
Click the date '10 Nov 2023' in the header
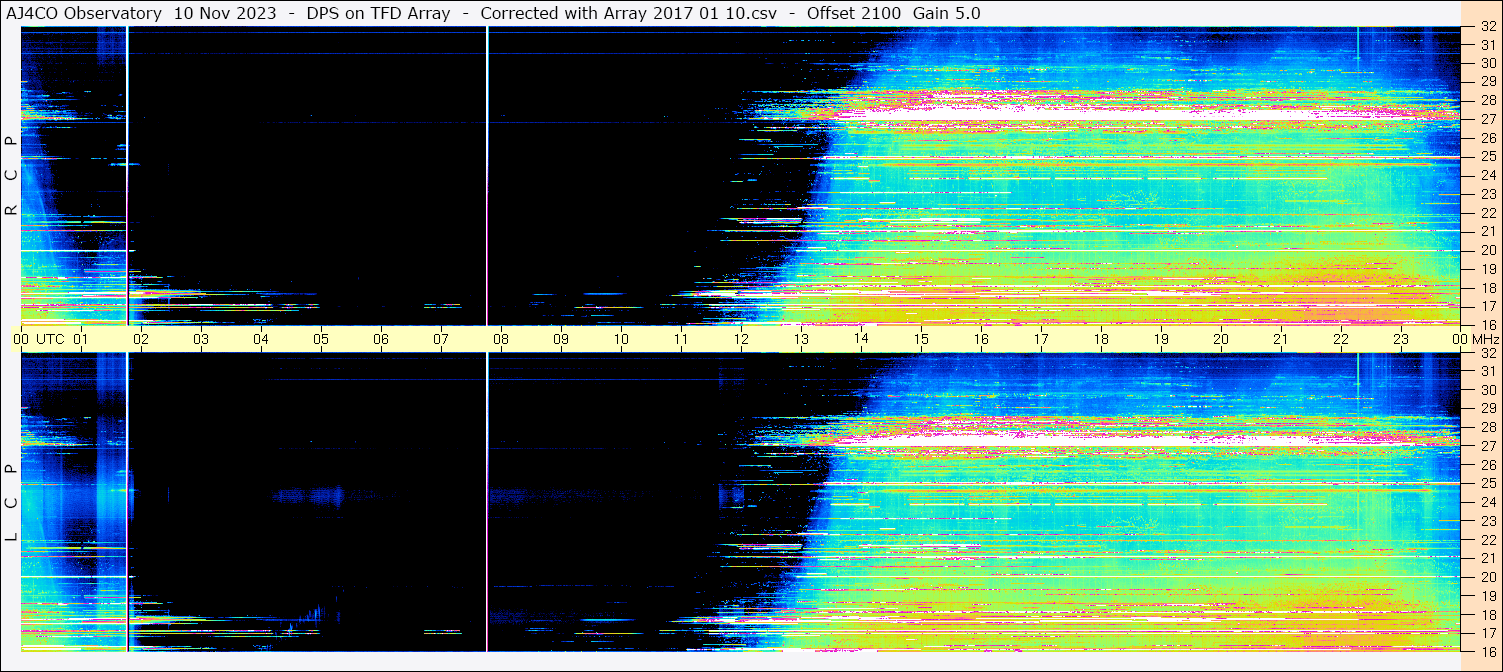225,14
